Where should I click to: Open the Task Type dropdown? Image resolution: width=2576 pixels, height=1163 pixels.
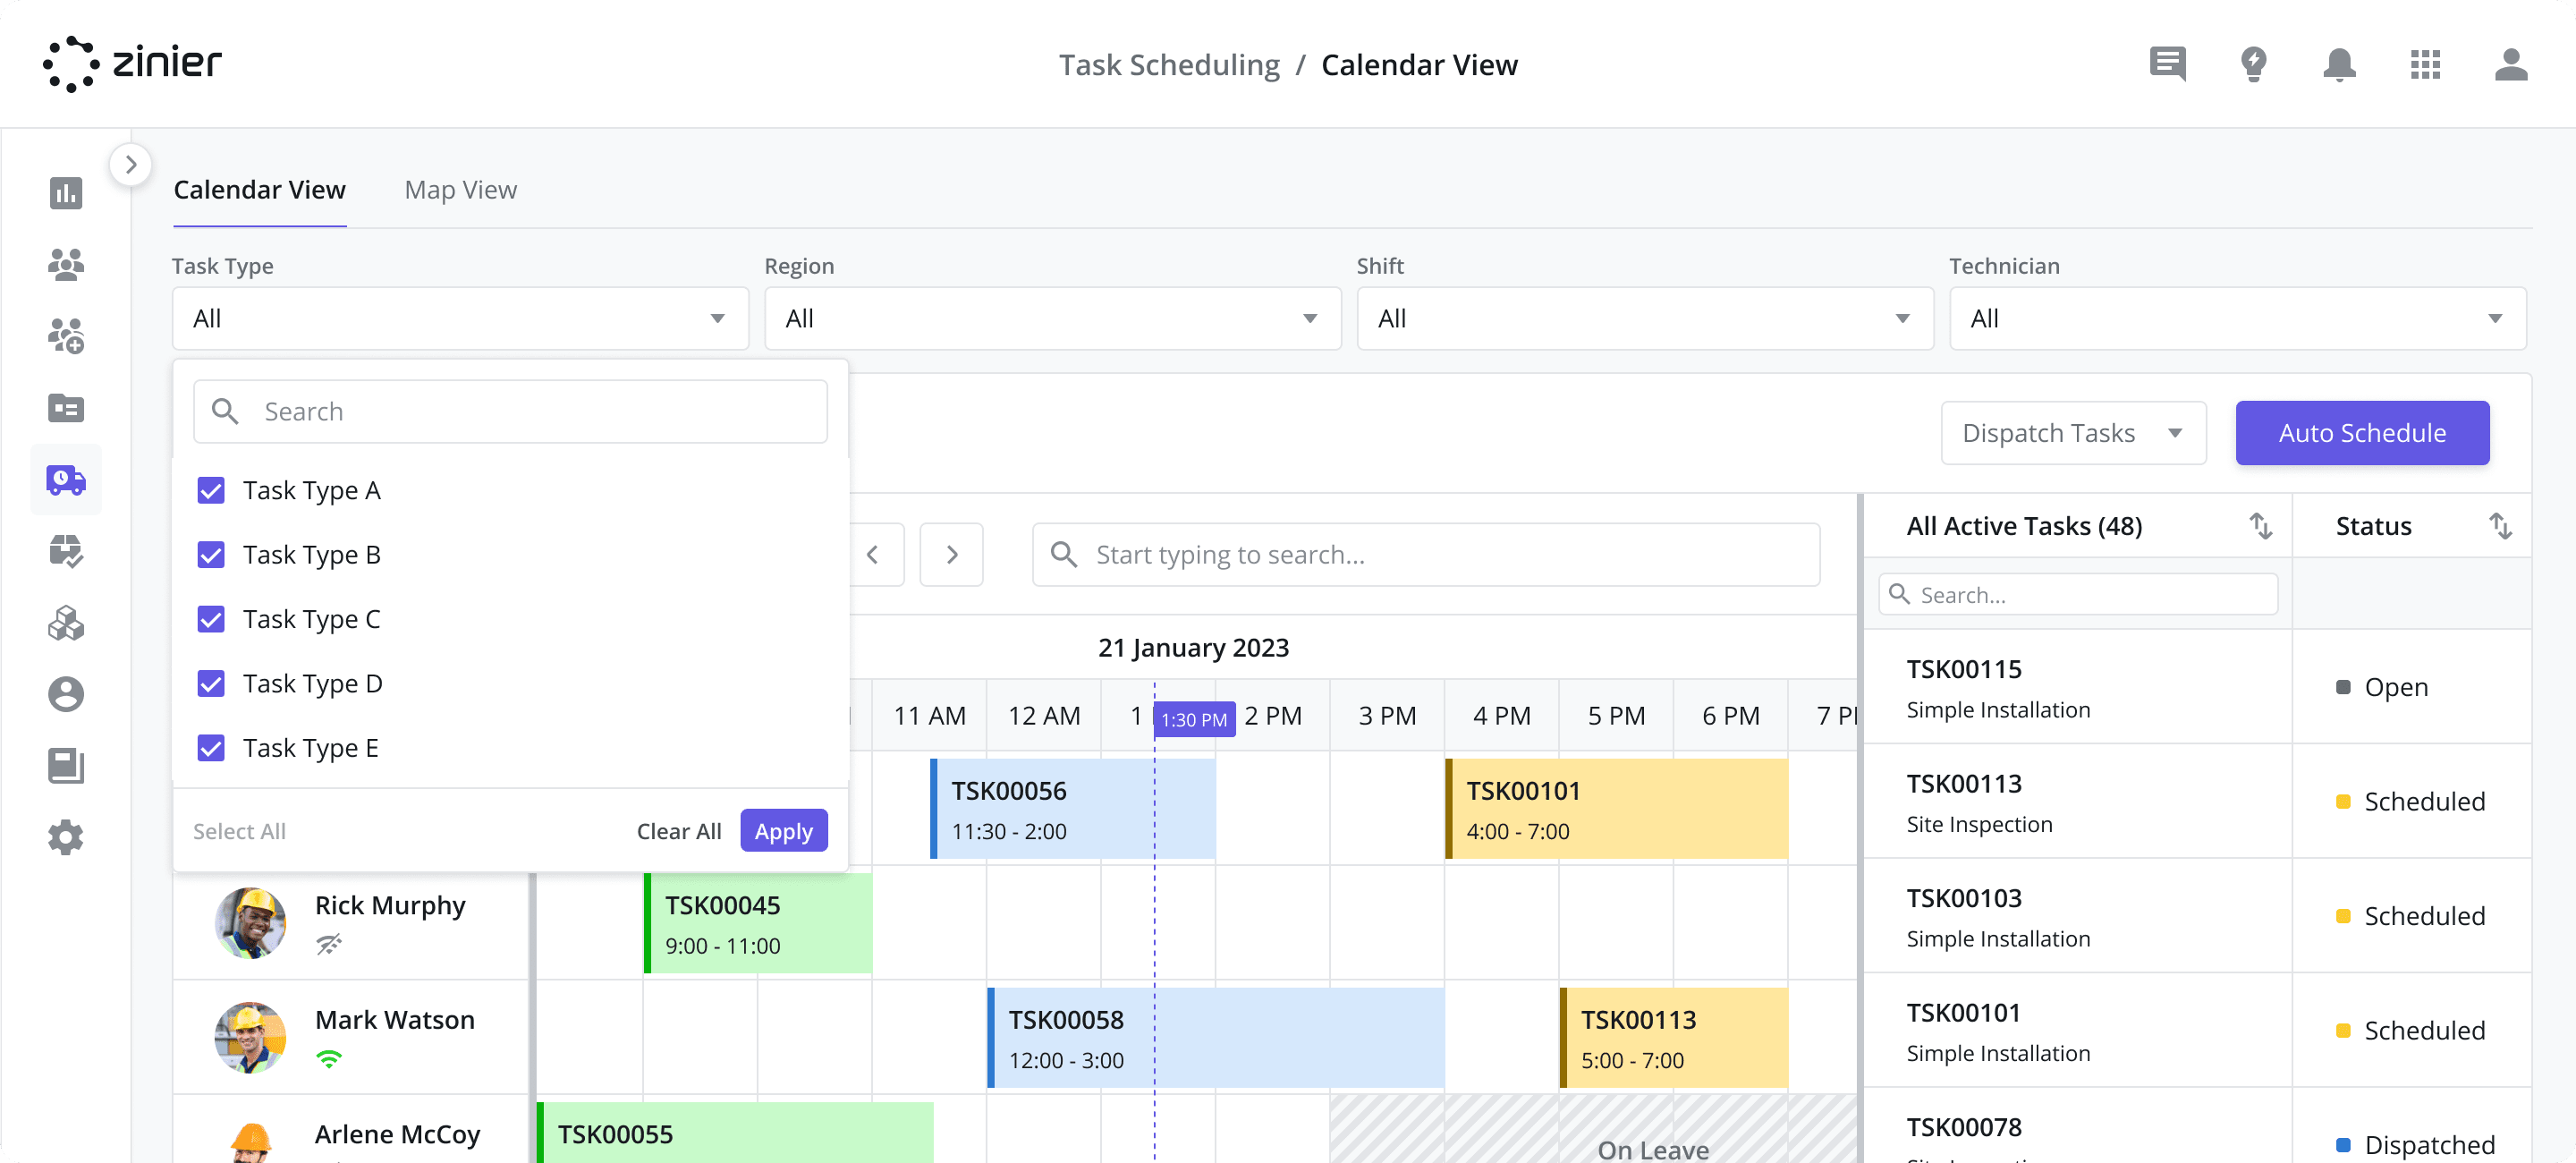[460, 318]
